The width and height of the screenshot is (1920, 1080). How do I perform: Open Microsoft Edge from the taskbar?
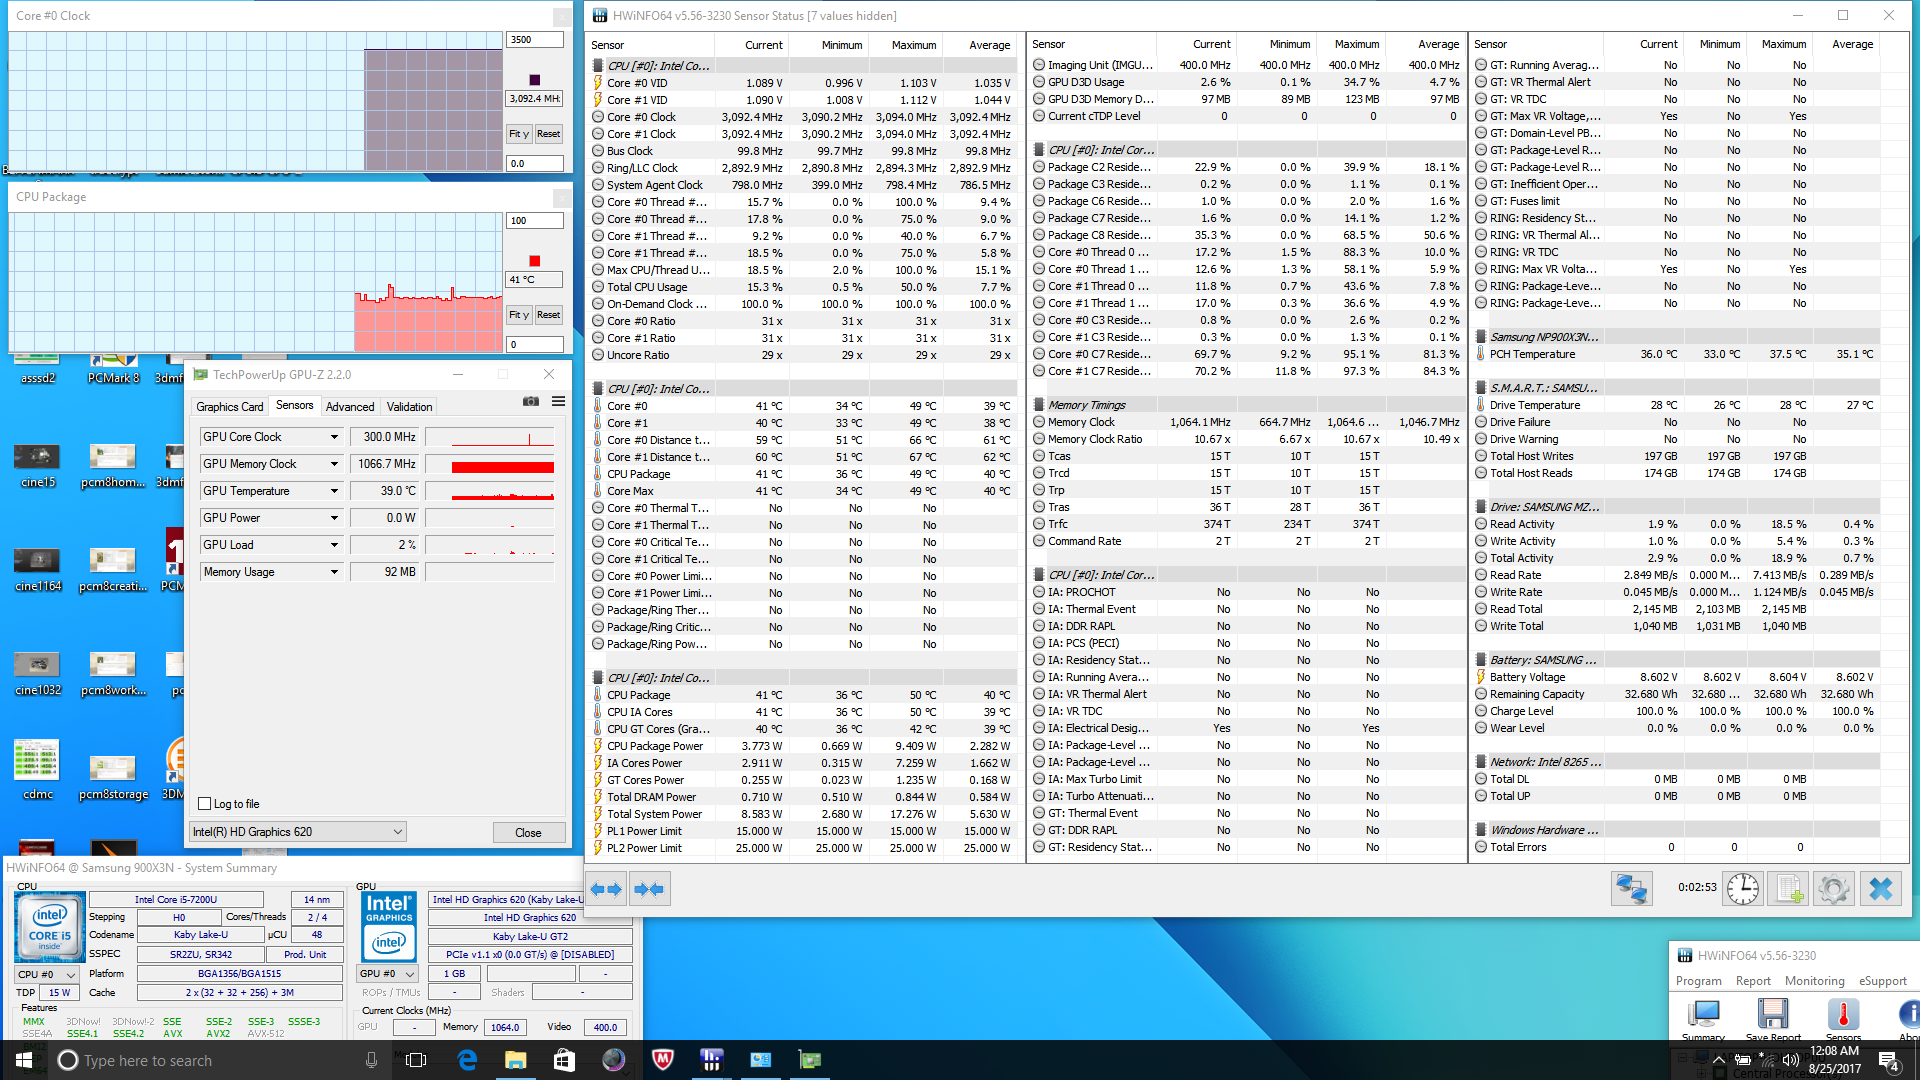tap(467, 1060)
